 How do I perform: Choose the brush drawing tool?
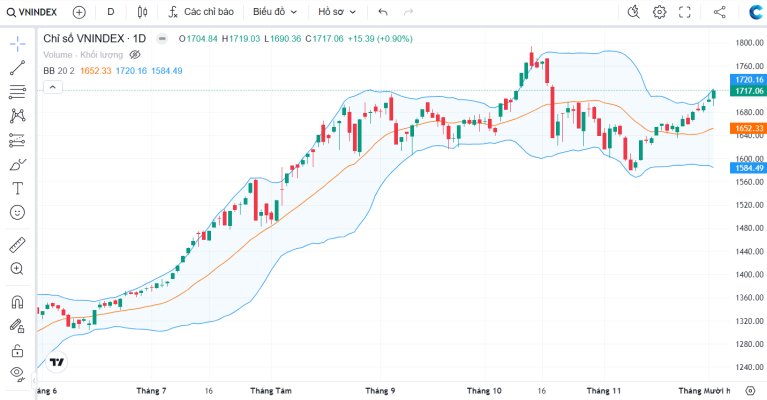point(17,164)
